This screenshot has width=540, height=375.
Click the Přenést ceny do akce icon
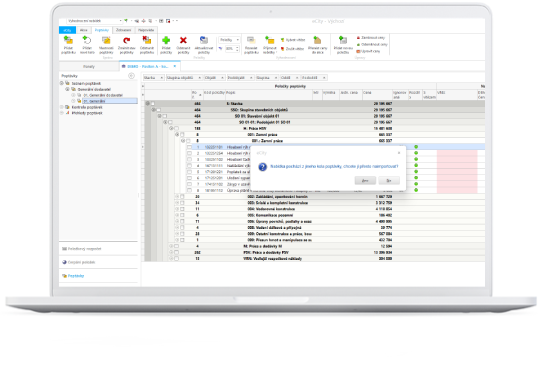click(318, 41)
